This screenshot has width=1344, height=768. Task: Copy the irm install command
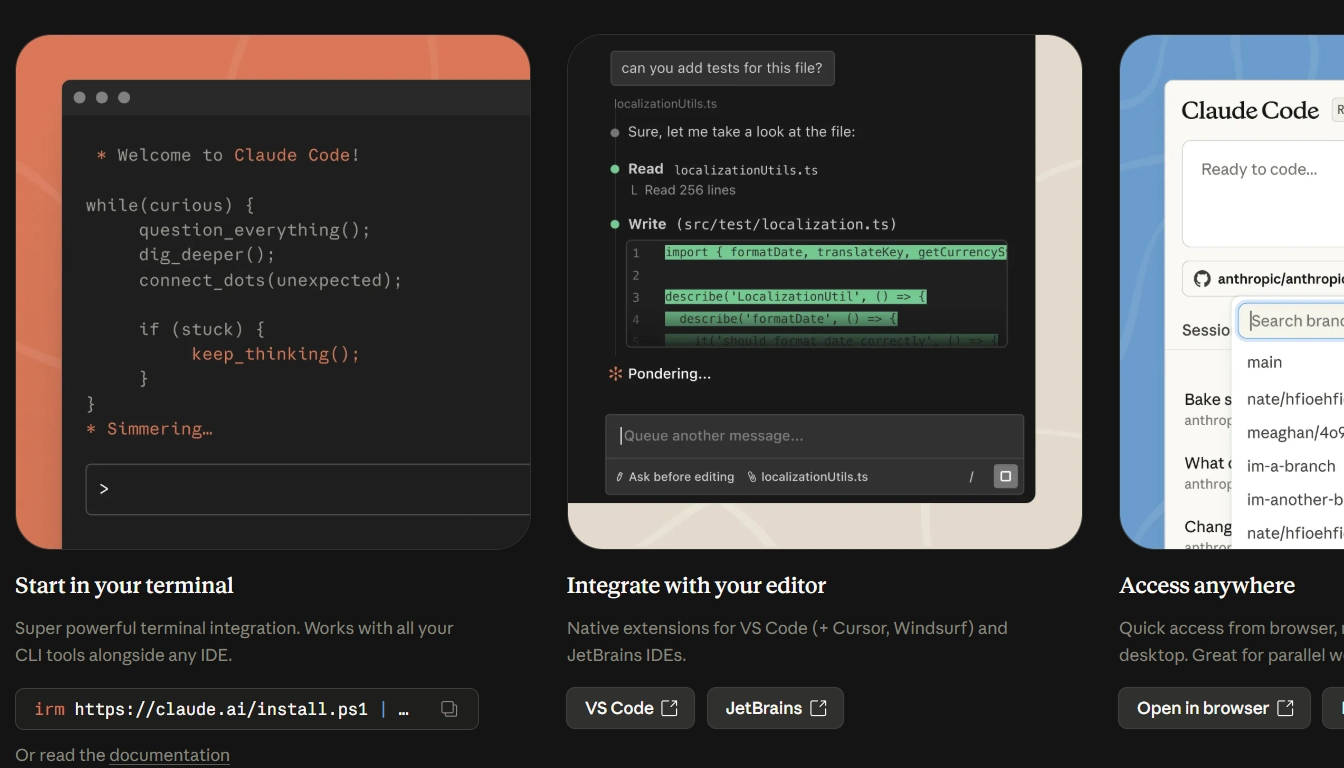[x=449, y=709]
